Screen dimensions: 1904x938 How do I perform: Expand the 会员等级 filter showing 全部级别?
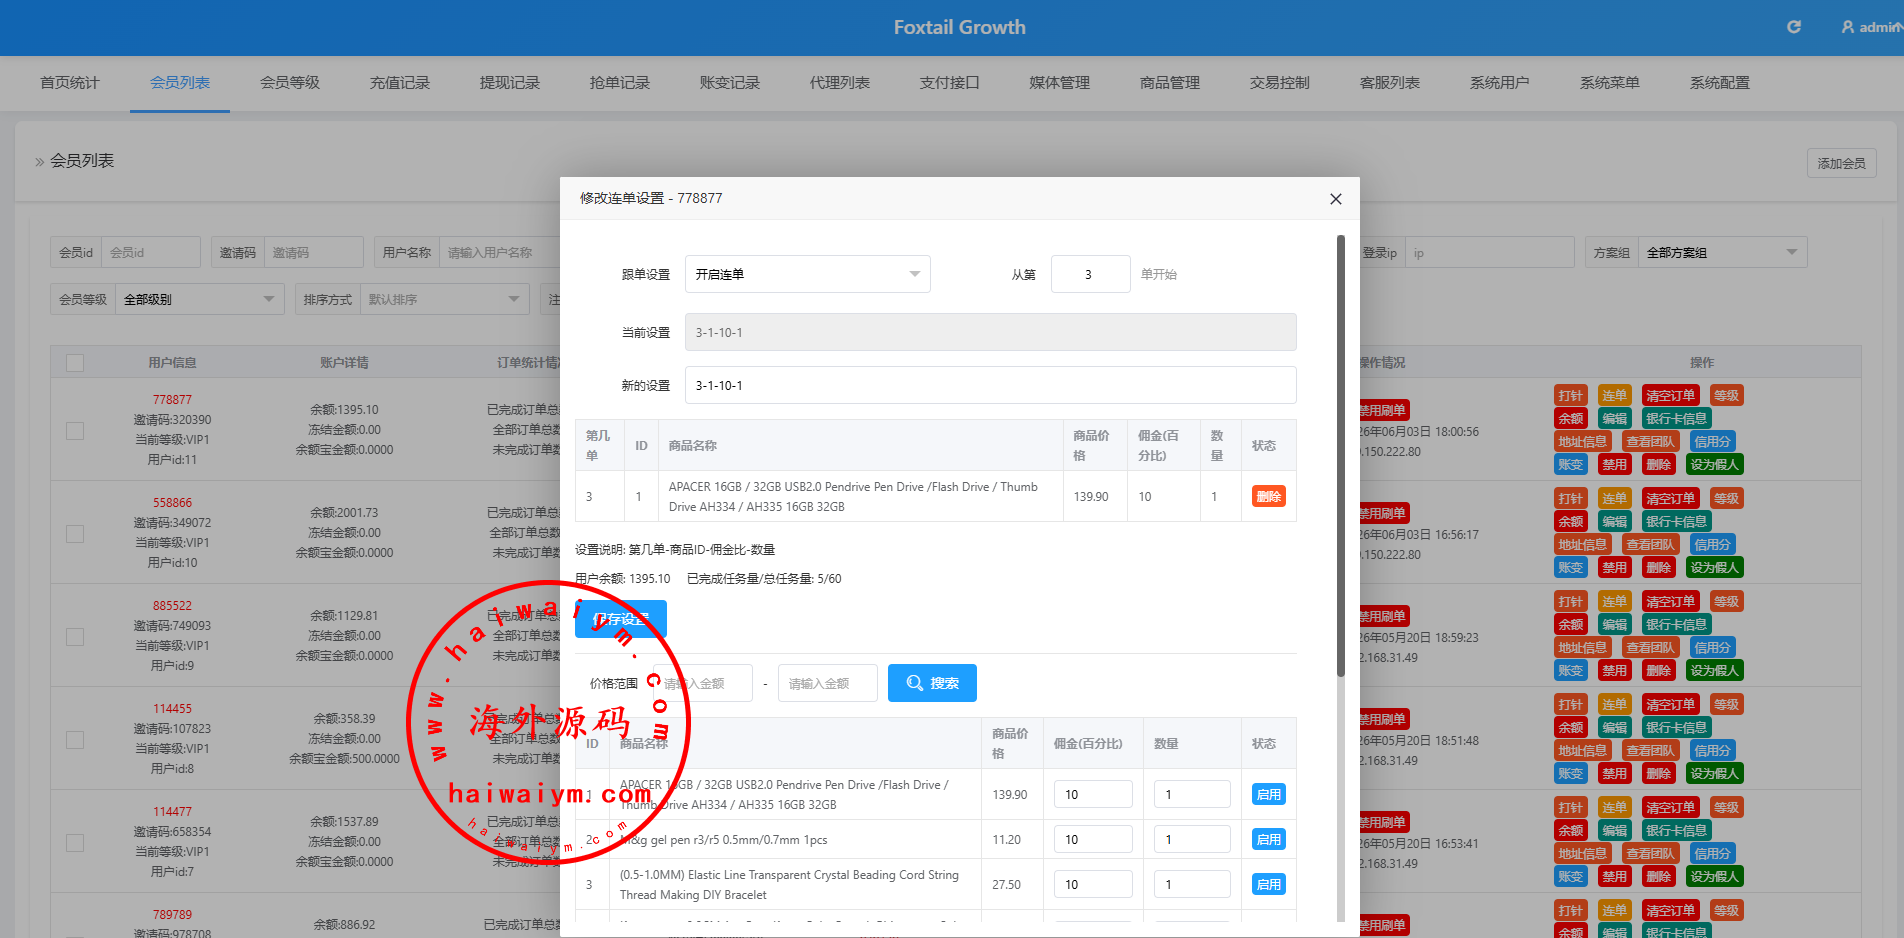click(x=200, y=300)
